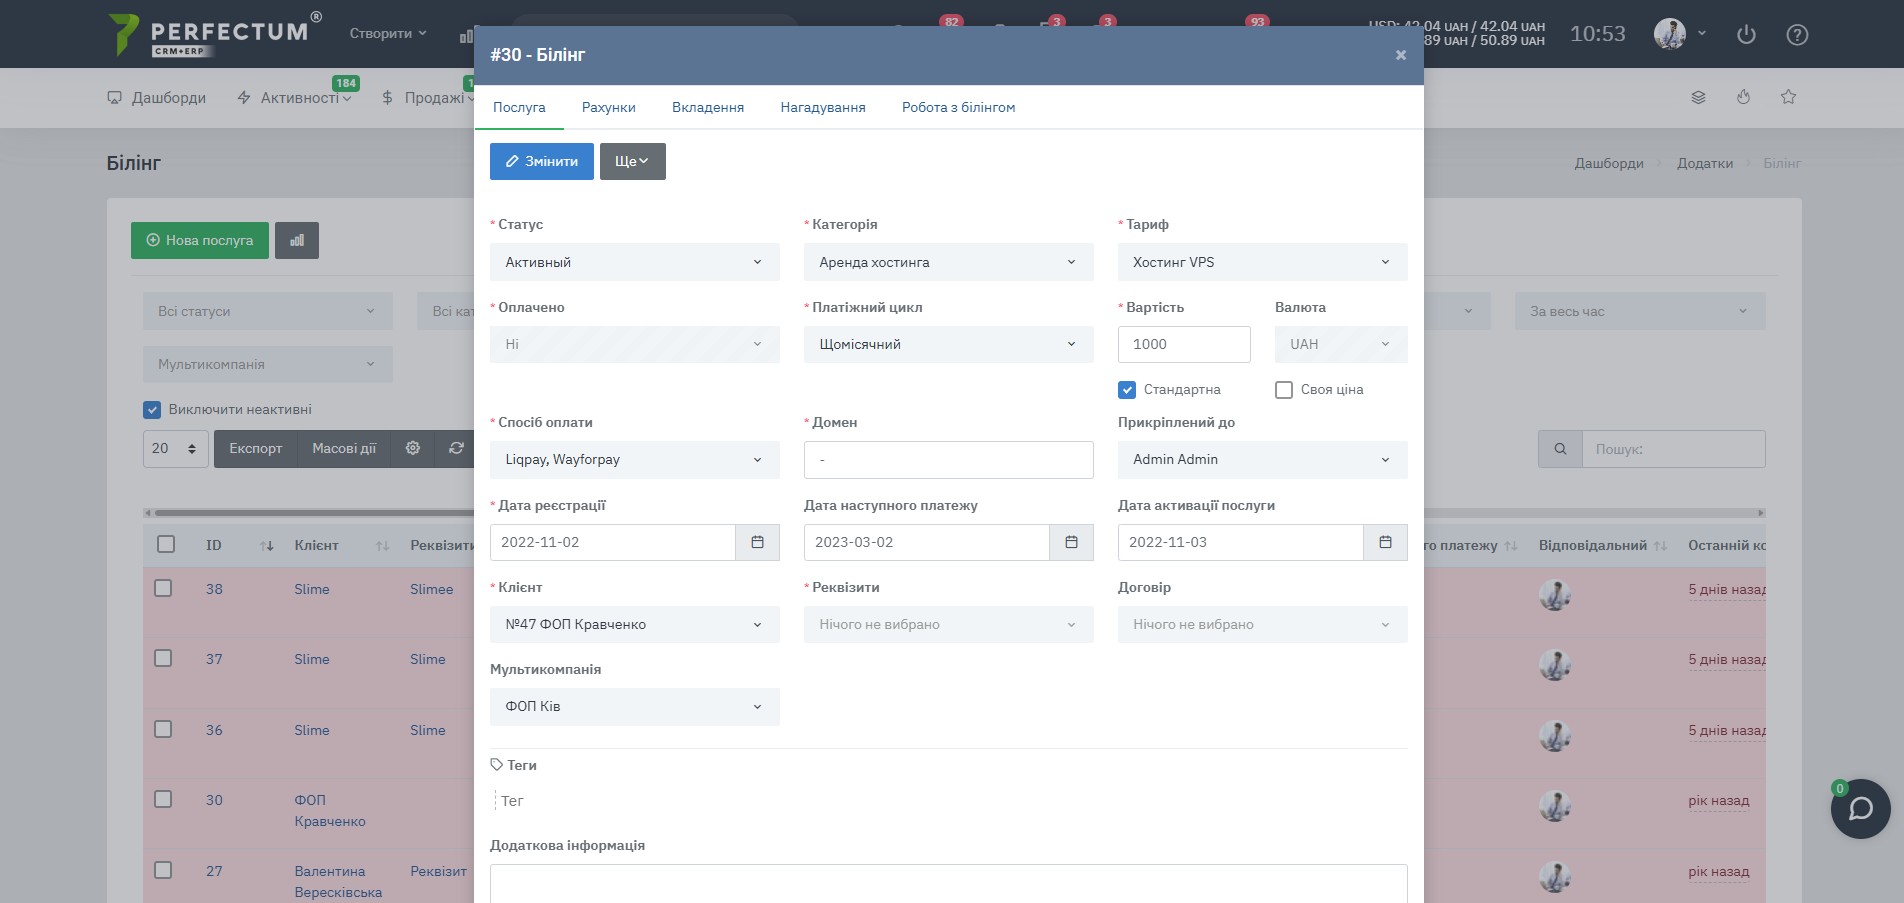Open calendar for Дата активації послуги
The image size is (1904, 903).
click(1385, 542)
